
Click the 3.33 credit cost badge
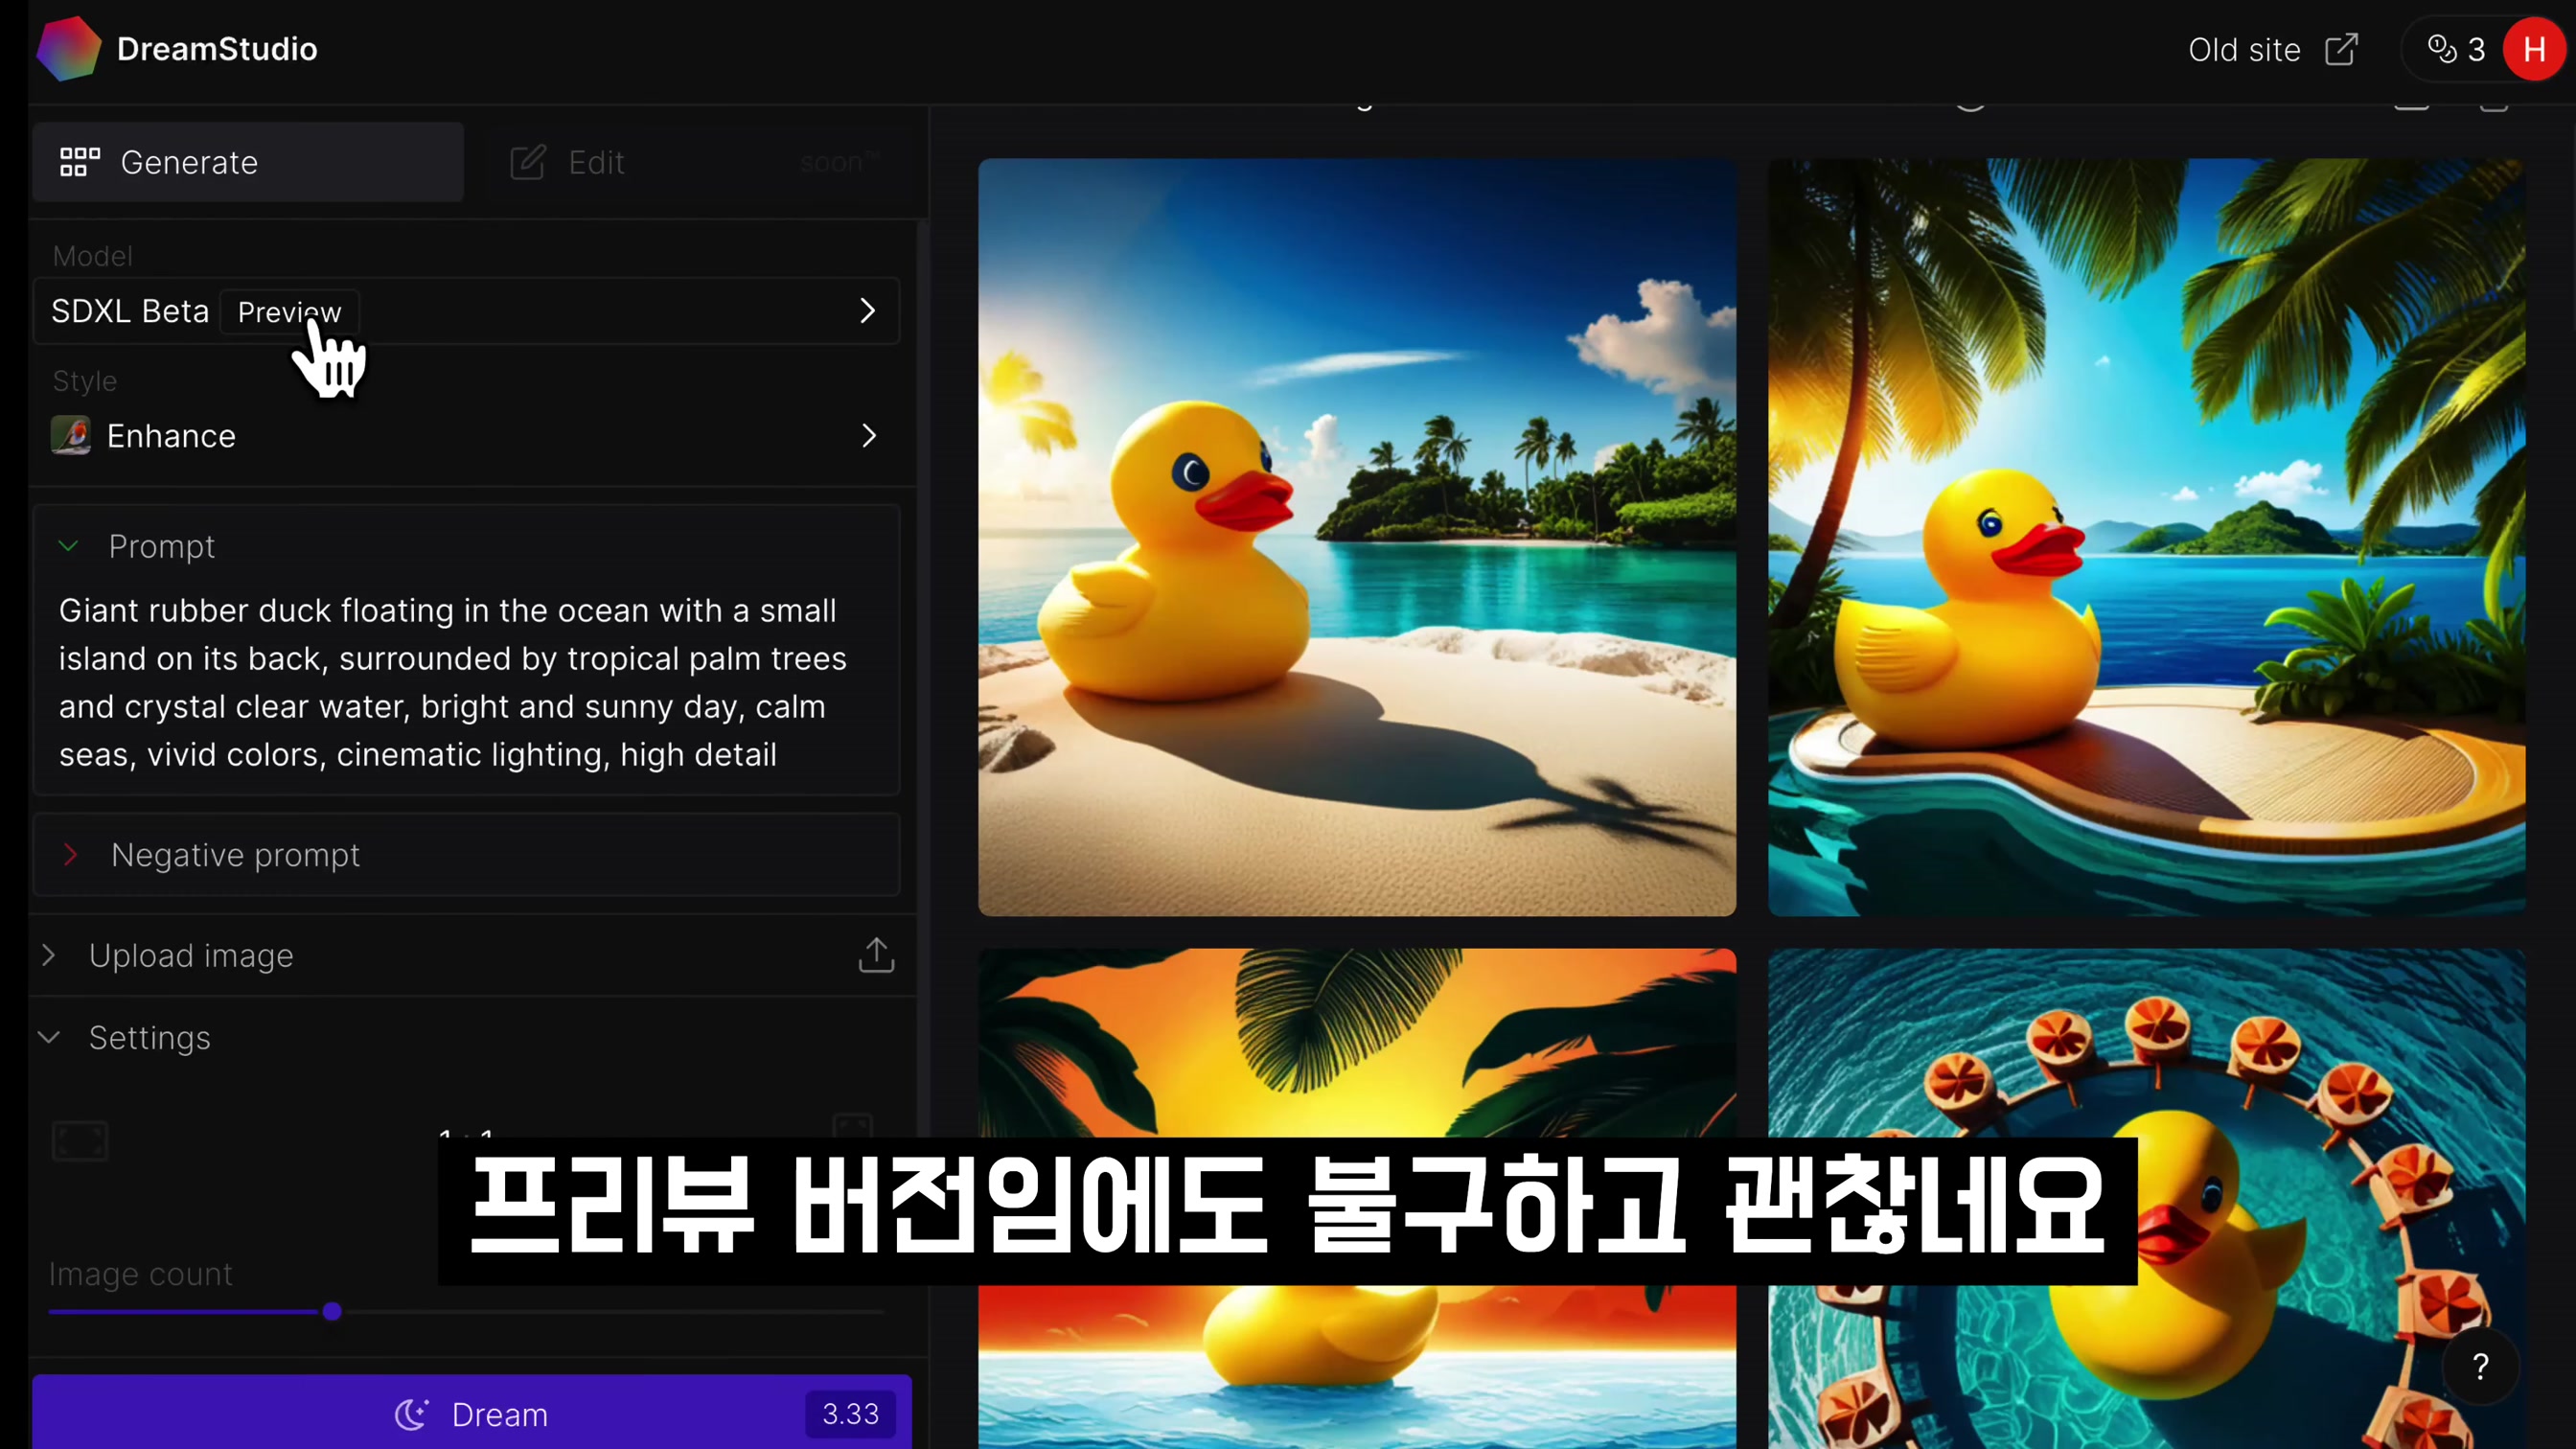[850, 1413]
